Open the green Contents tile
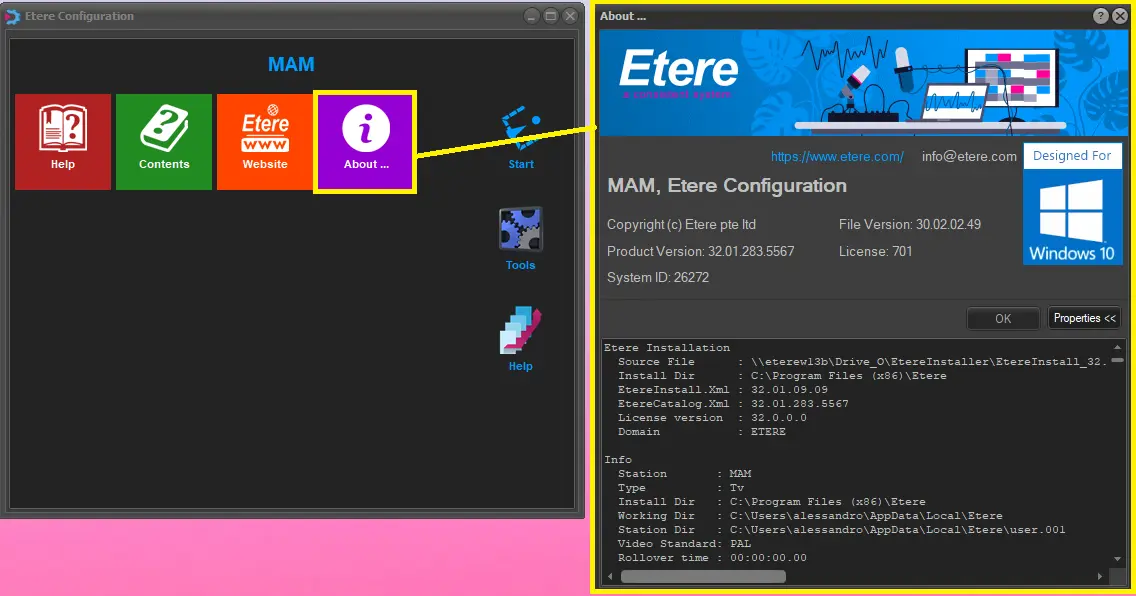1136x596 pixels. pyautogui.click(x=164, y=141)
